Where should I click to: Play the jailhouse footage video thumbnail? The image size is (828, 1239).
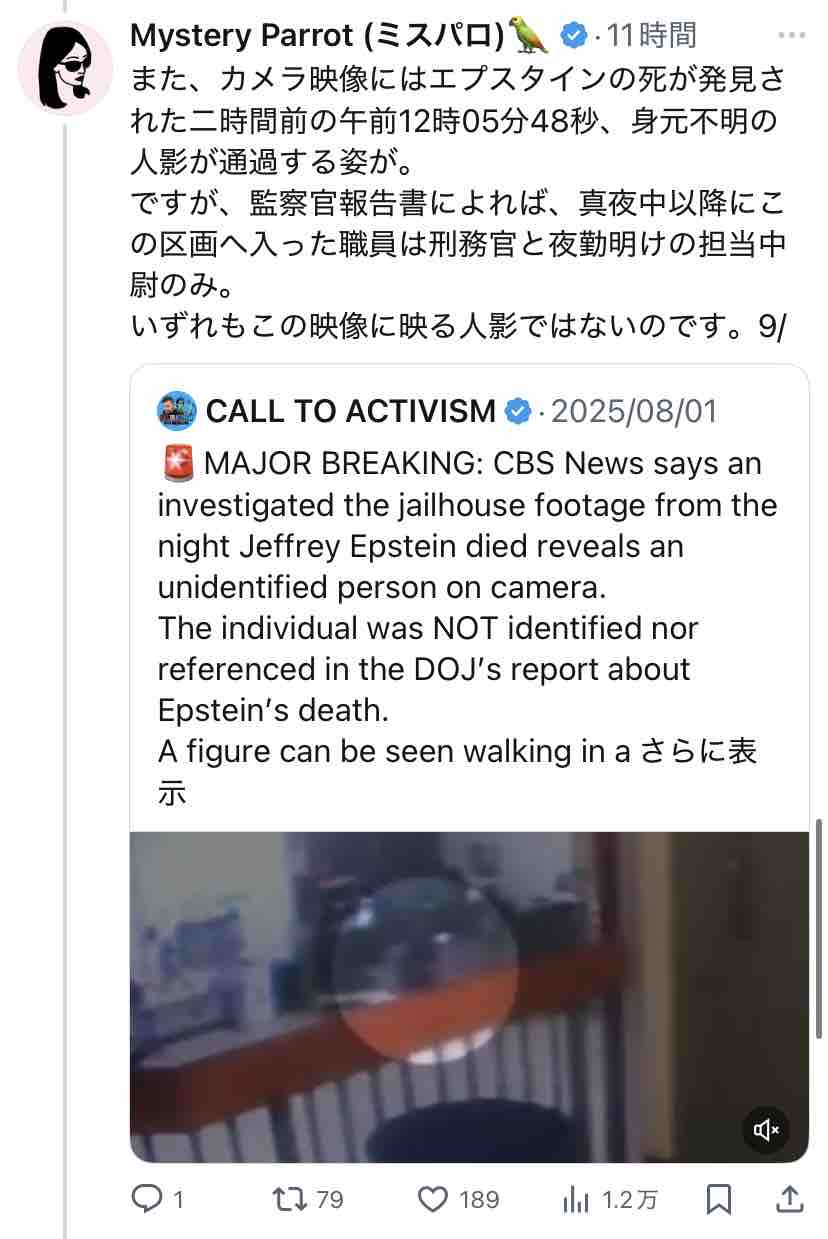click(x=469, y=997)
